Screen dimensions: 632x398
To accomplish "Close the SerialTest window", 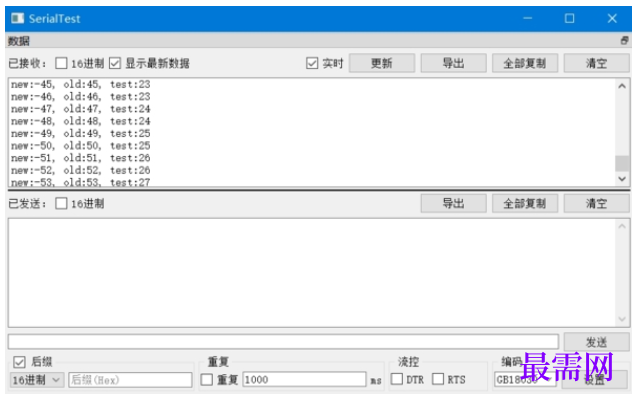I will tap(612, 18).
